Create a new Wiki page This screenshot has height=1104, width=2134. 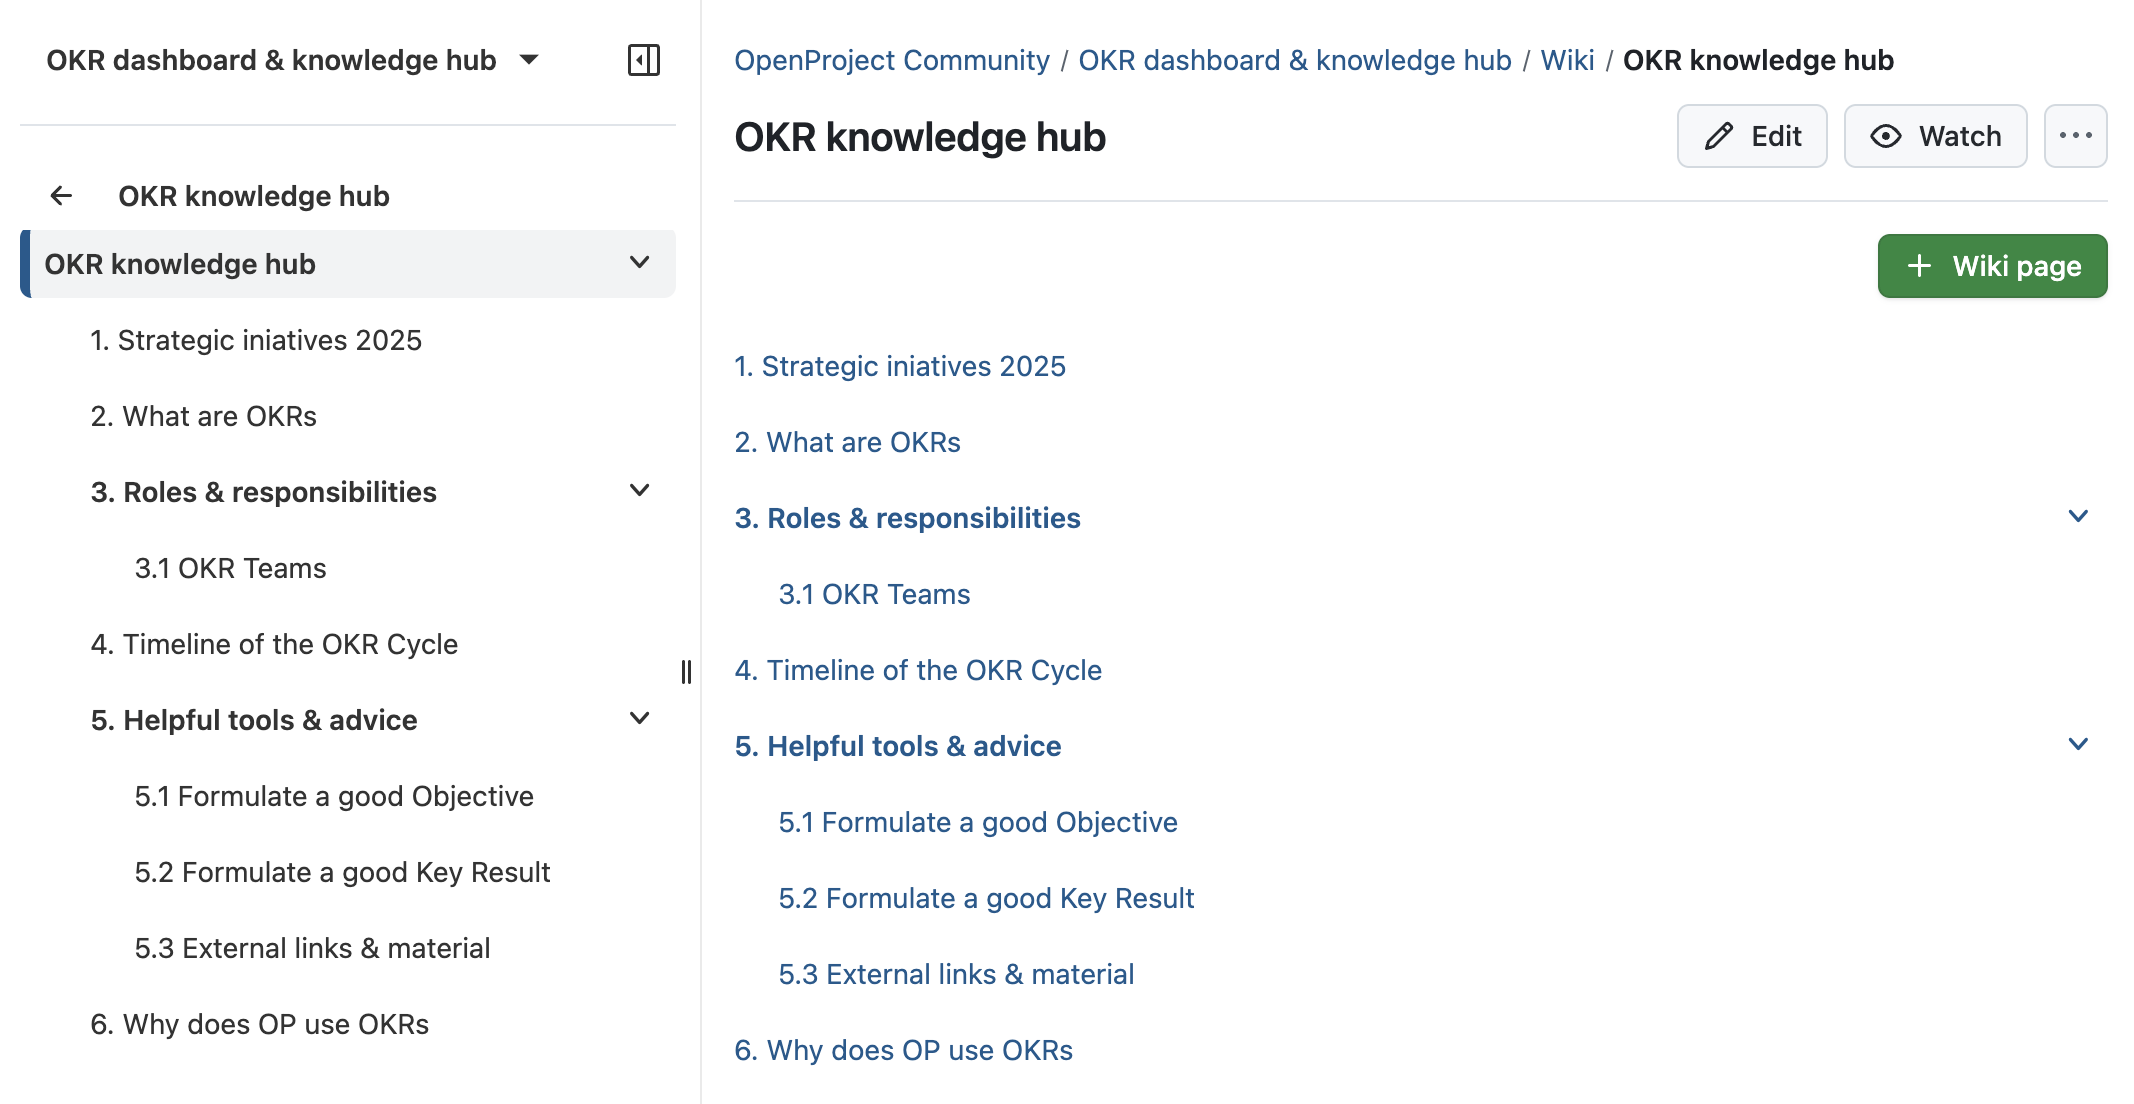click(1991, 265)
